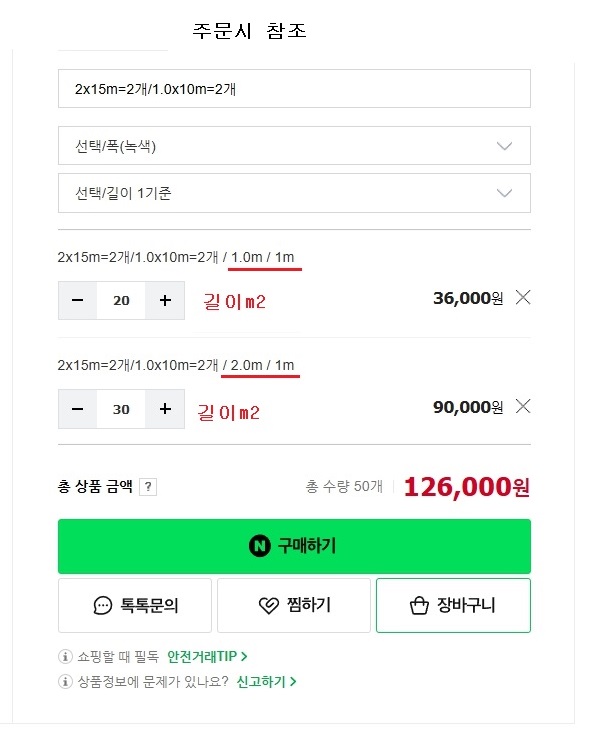Increase quantity of the 1.0m option
The width and height of the screenshot is (607, 737).
click(x=165, y=300)
